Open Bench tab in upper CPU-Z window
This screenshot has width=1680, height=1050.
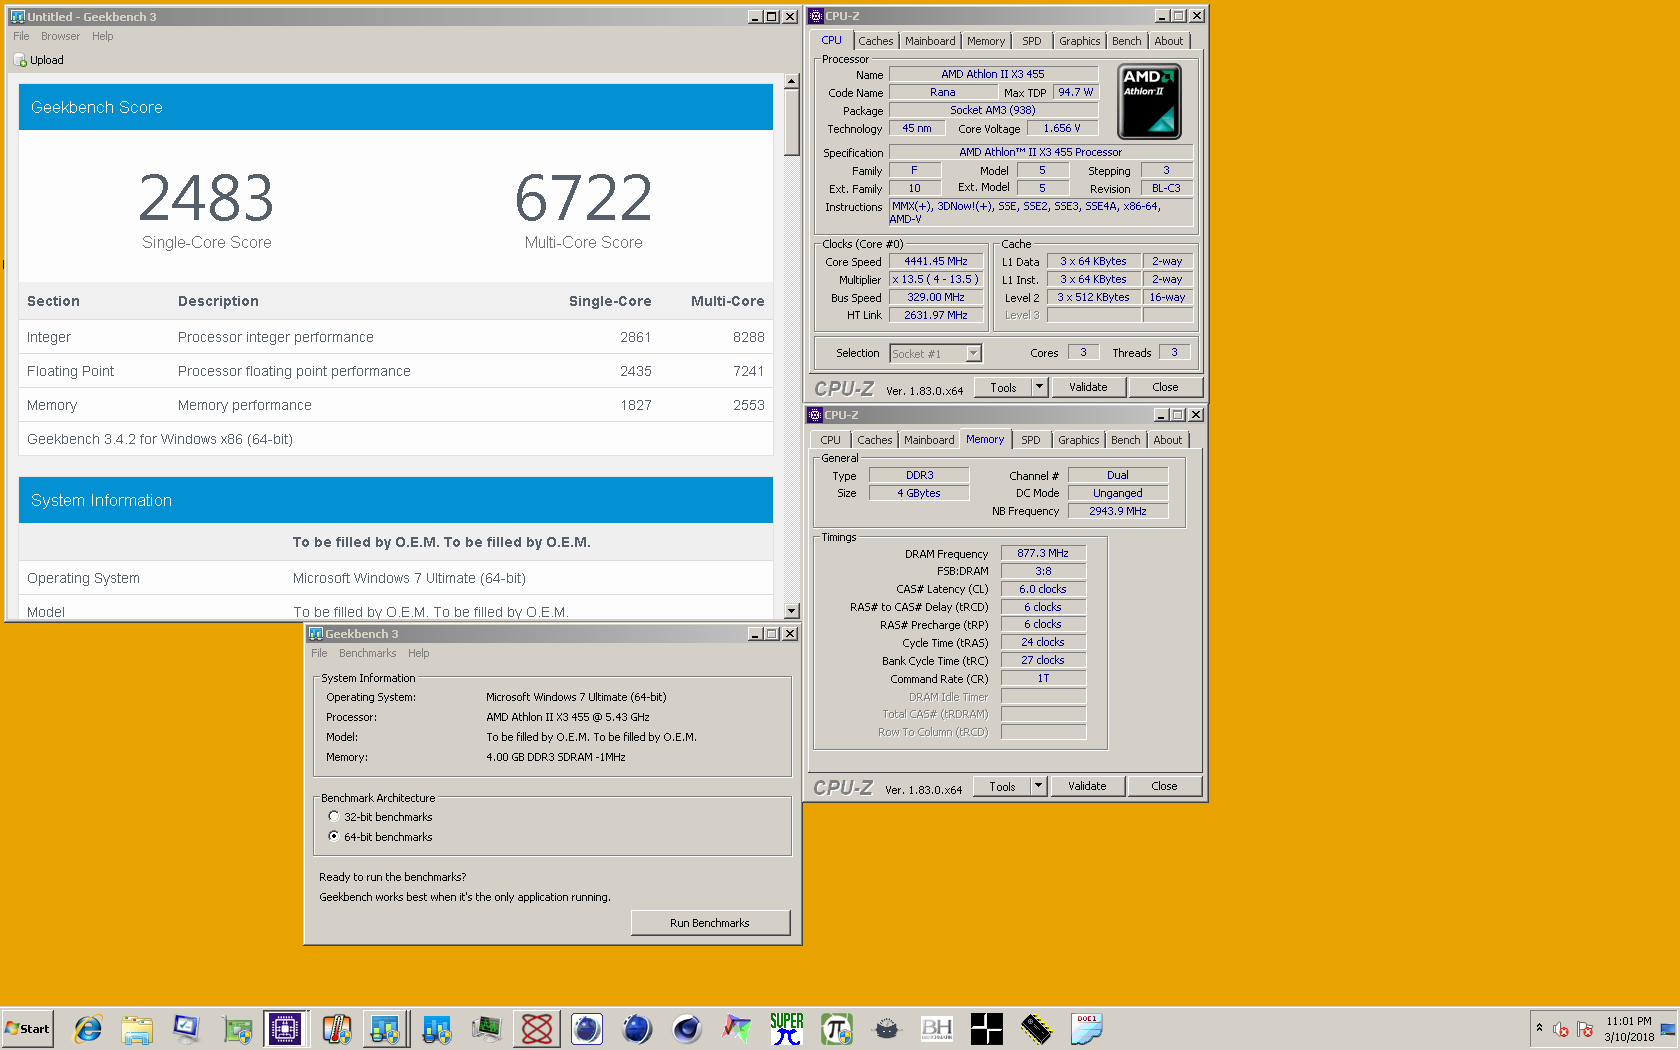1126,41
